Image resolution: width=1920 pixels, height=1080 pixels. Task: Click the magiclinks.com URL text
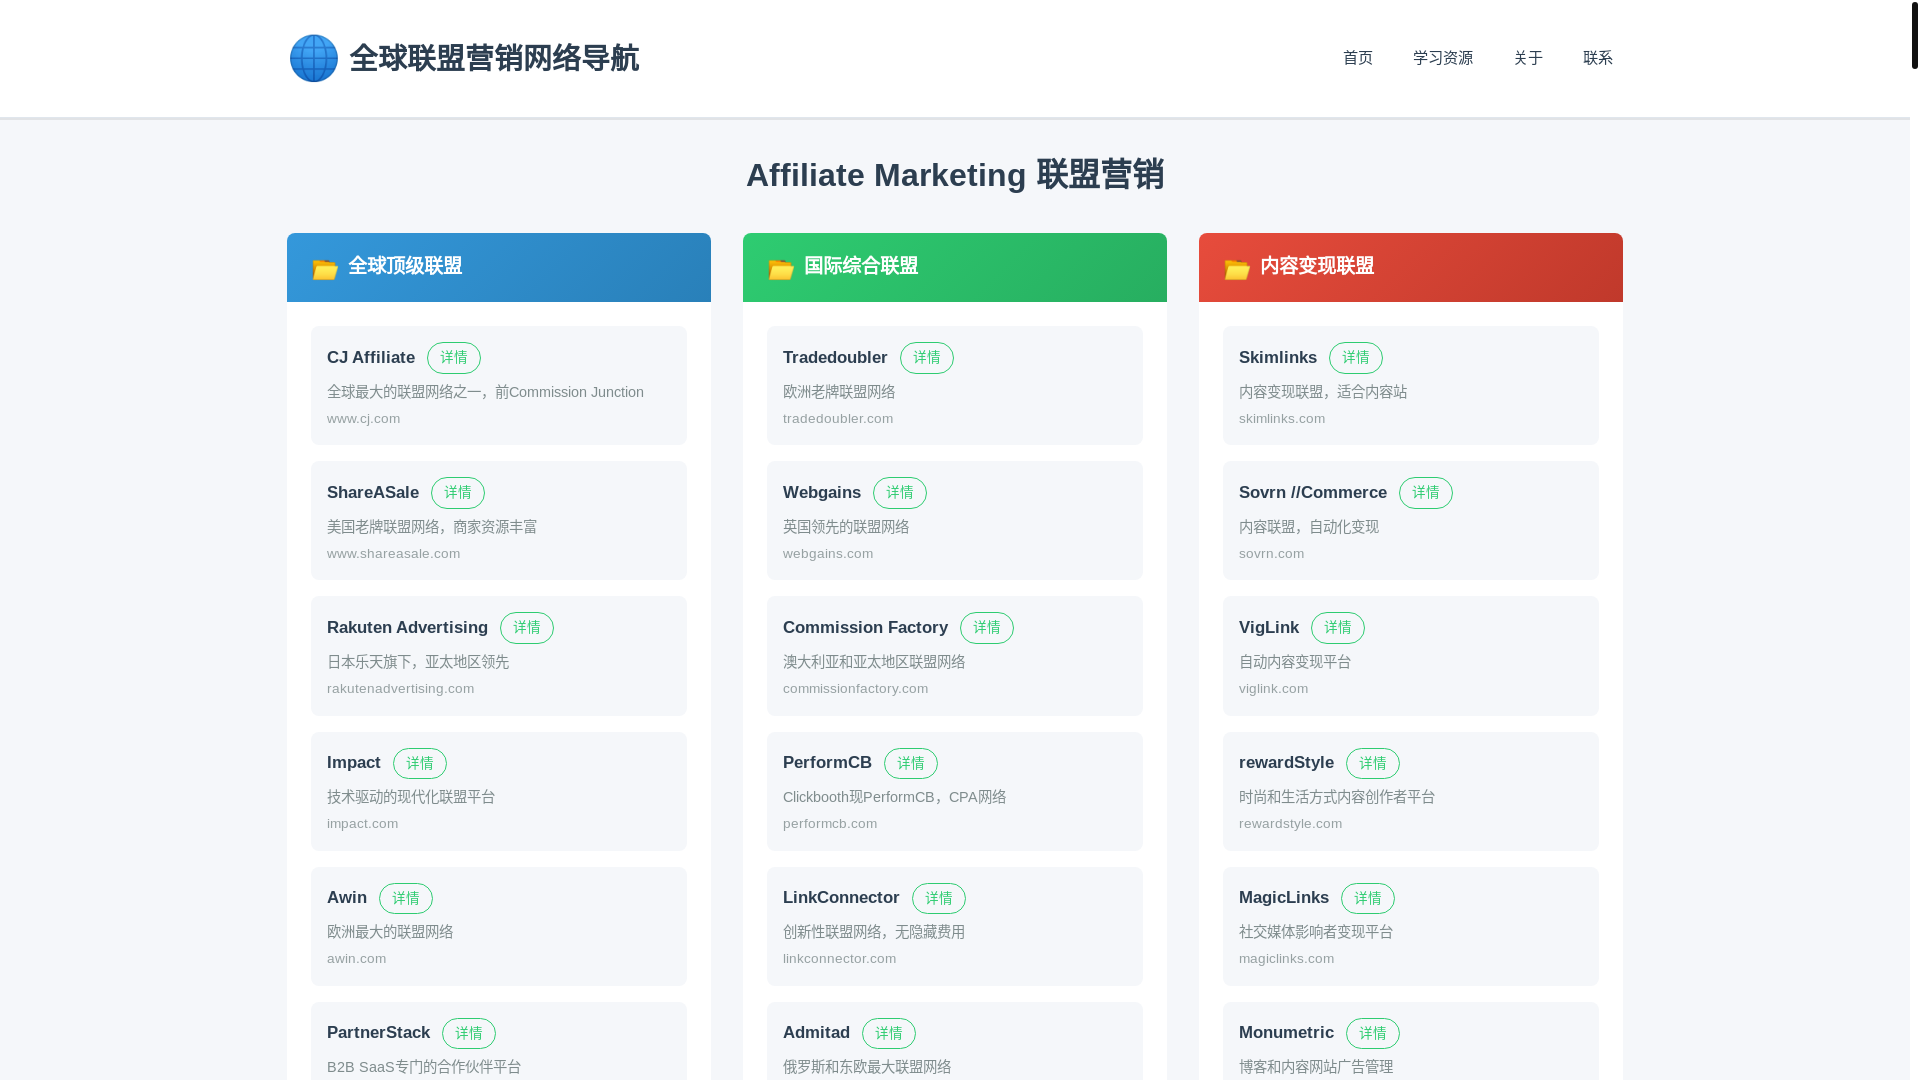[x=1286, y=959]
